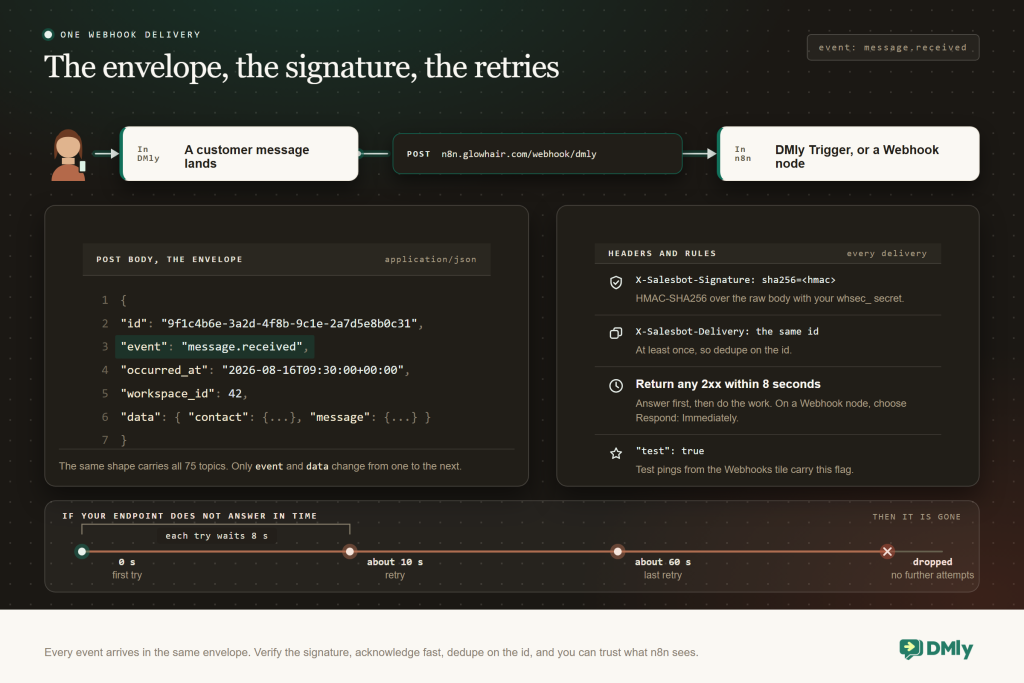This screenshot has width=1024, height=683.
Task: Click 'X-Salesbot-Delivery: the same id' text
Action: (727, 332)
